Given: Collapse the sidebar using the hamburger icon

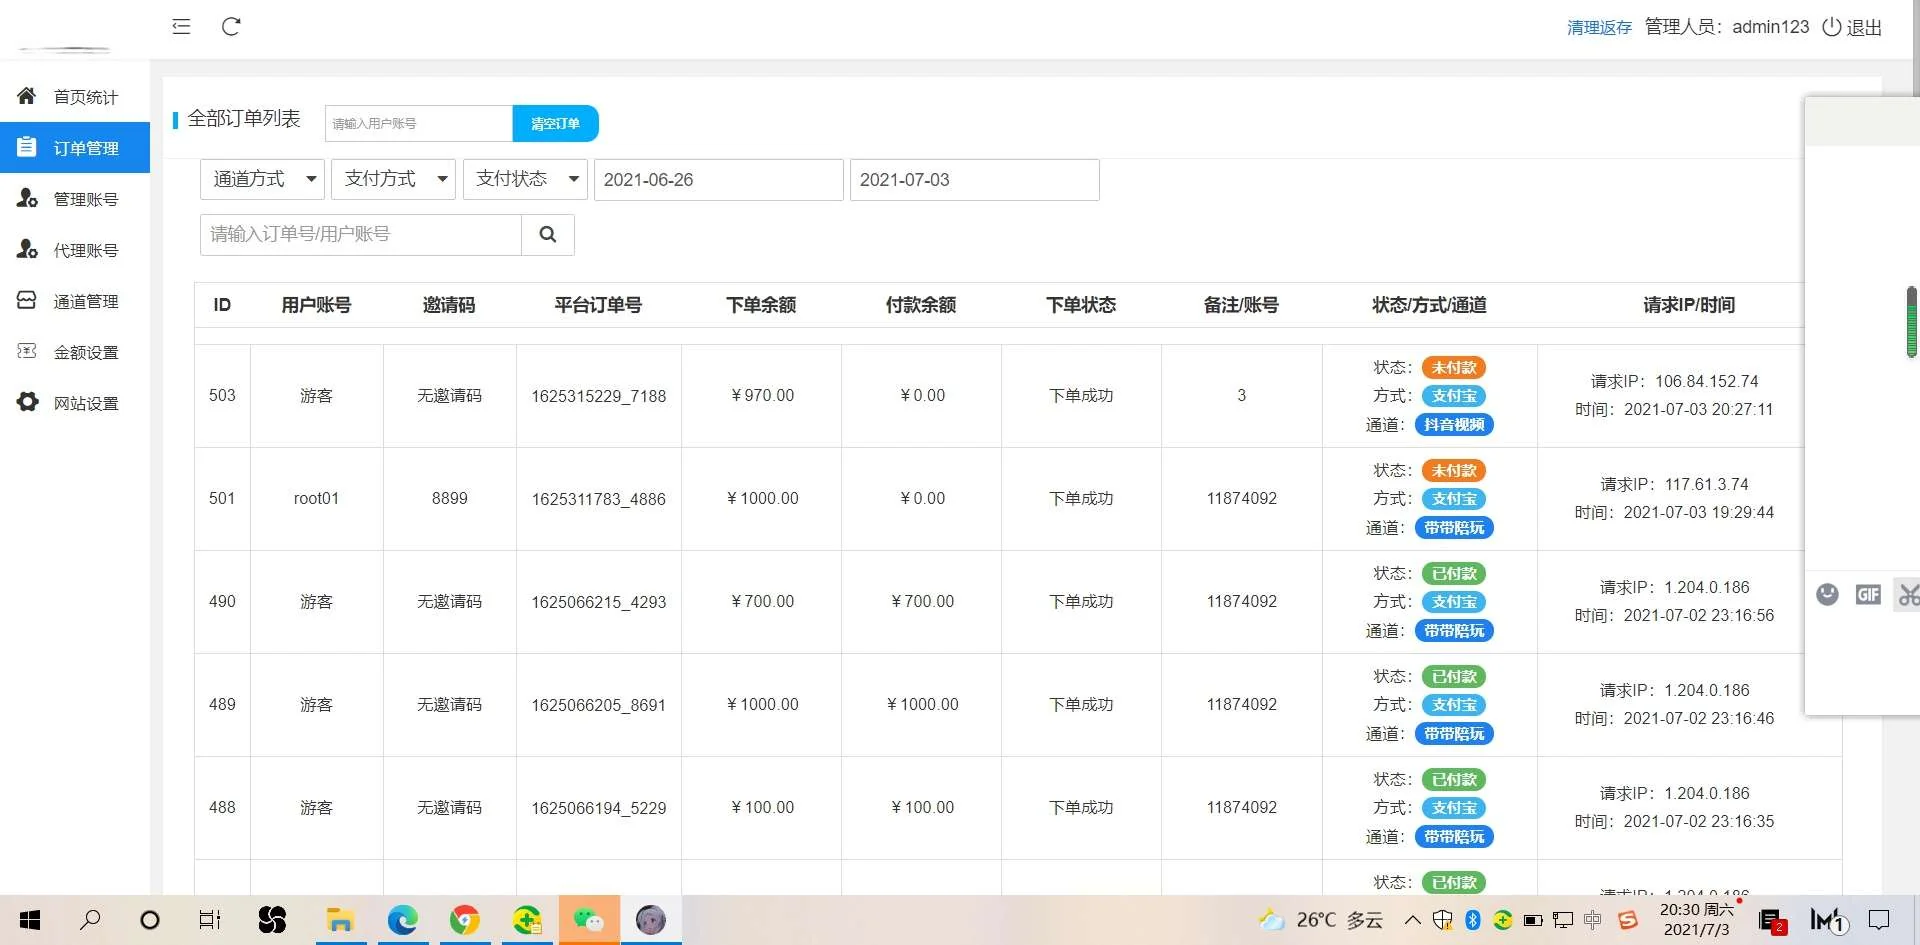Looking at the screenshot, I should point(181,27).
